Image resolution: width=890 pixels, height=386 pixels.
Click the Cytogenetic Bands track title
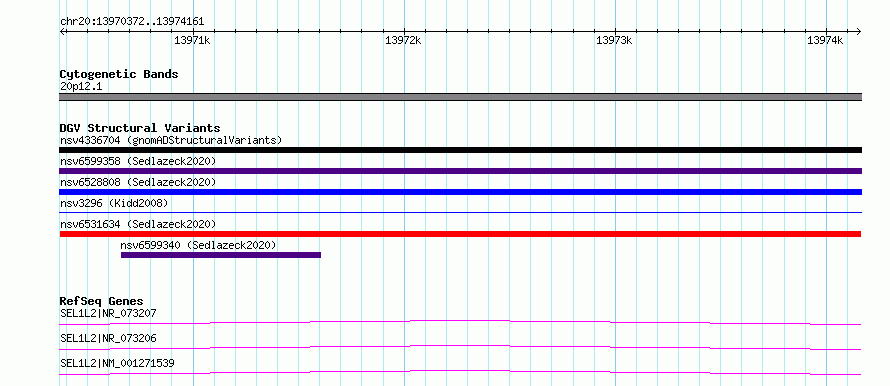(x=119, y=74)
